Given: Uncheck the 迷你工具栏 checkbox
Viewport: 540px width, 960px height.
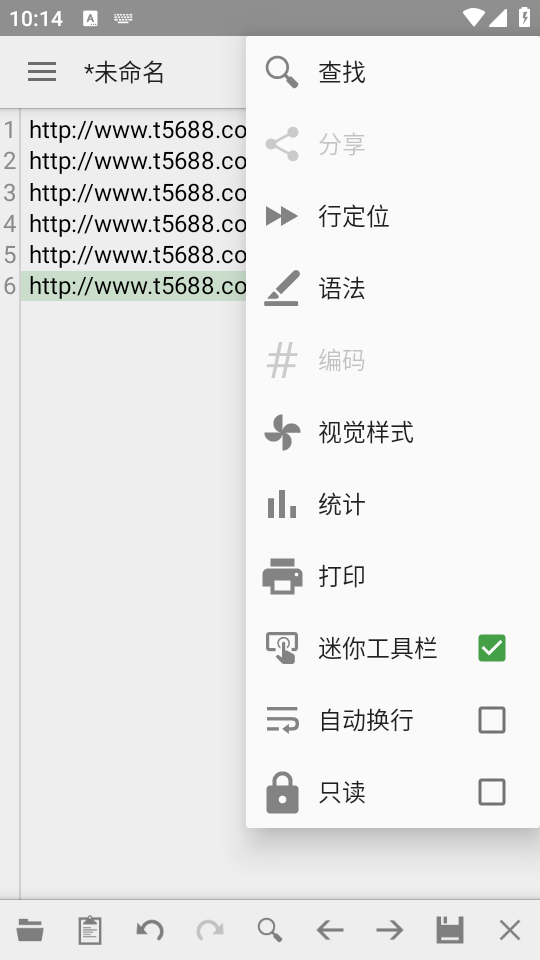Looking at the screenshot, I should pos(492,648).
